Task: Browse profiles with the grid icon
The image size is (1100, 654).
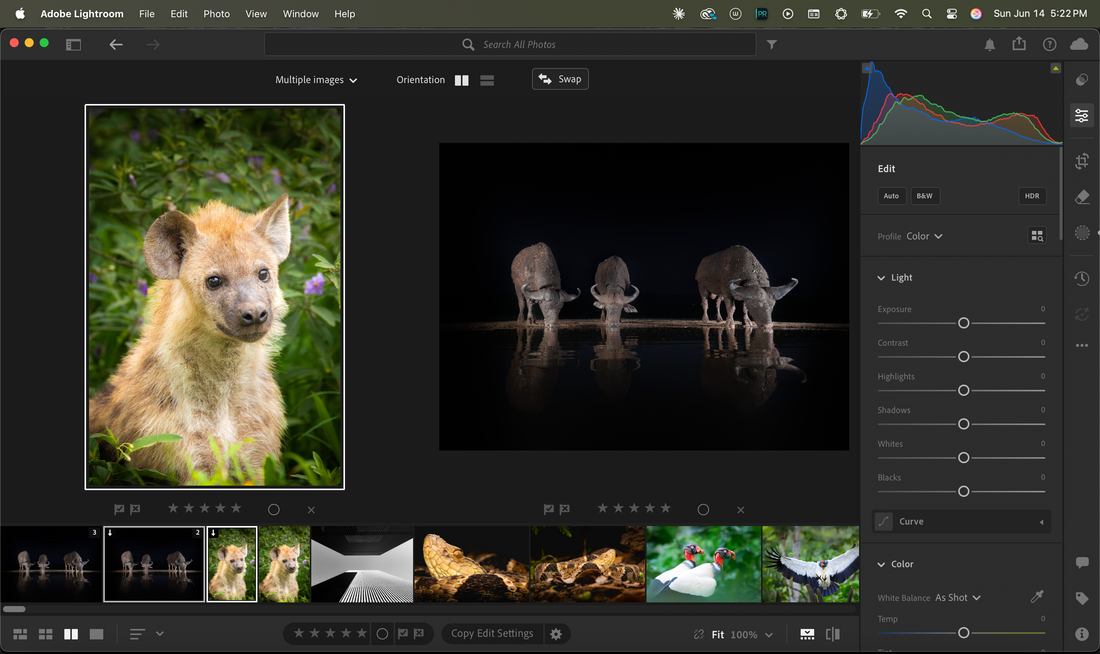Action: tap(1037, 236)
